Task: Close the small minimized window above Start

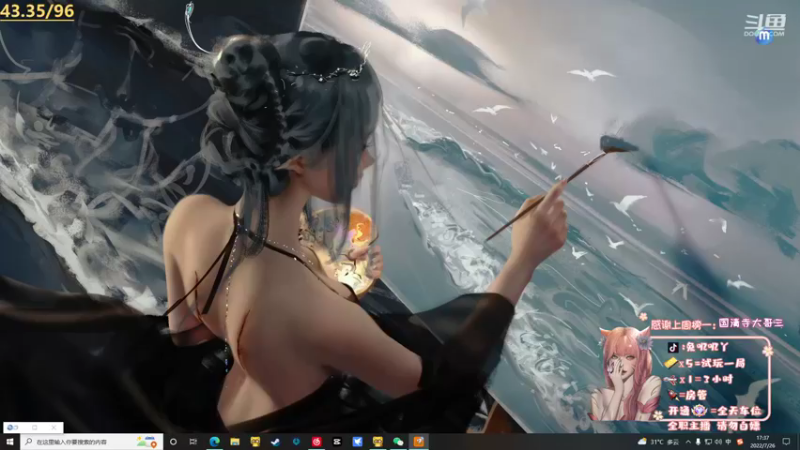Action: 54,428
